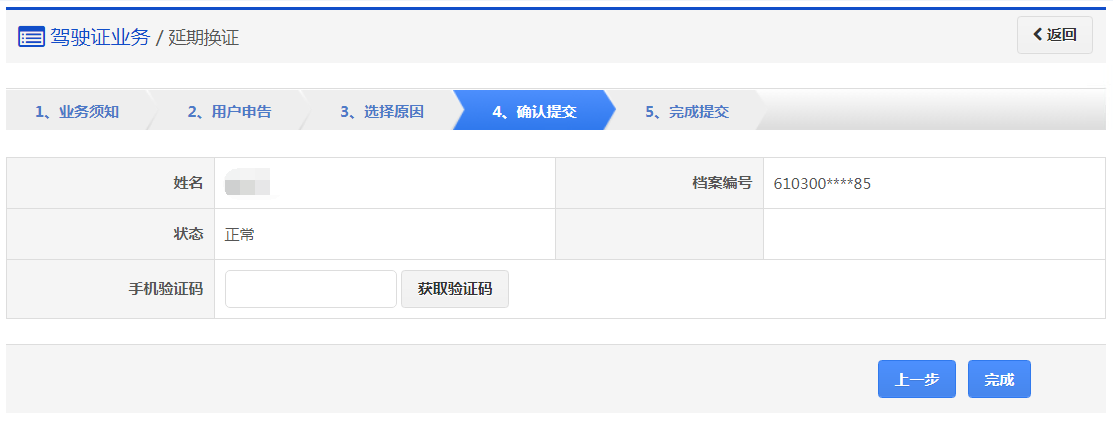The width and height of the screenshot is (1113, 421).
Task: Submit the form using 完成
Action: 999,379
